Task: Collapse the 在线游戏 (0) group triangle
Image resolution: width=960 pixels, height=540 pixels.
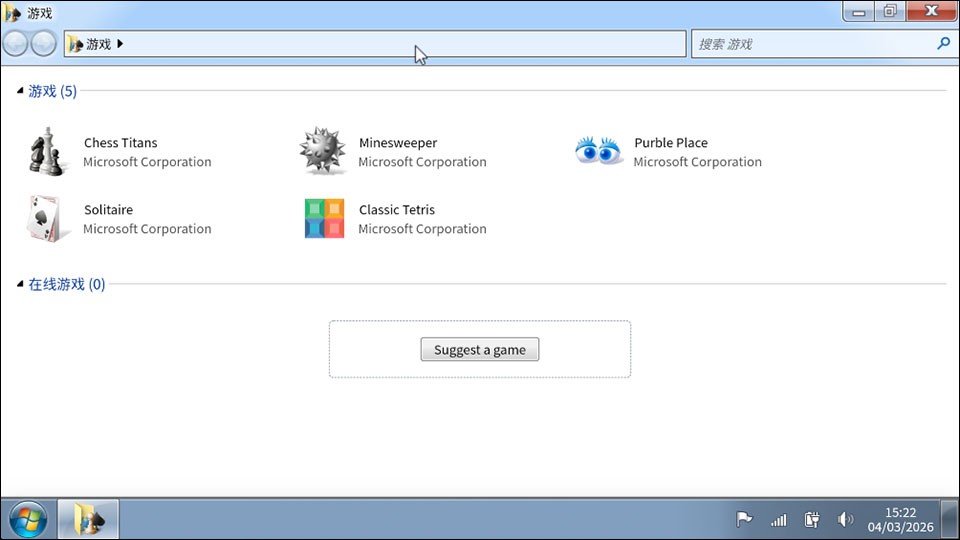Action: click(x=20, y=283)
